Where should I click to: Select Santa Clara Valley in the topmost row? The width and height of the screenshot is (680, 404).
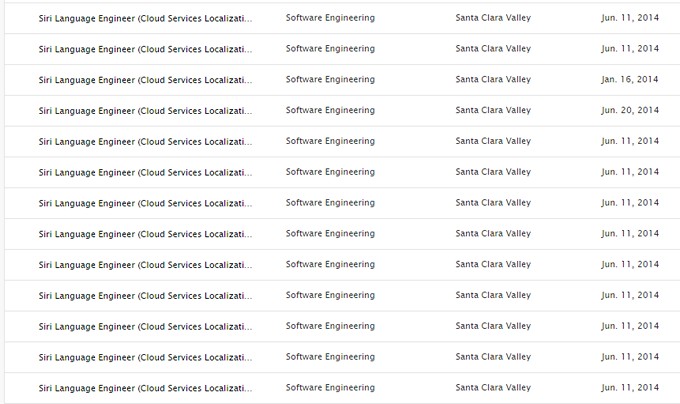pos(493,18)
